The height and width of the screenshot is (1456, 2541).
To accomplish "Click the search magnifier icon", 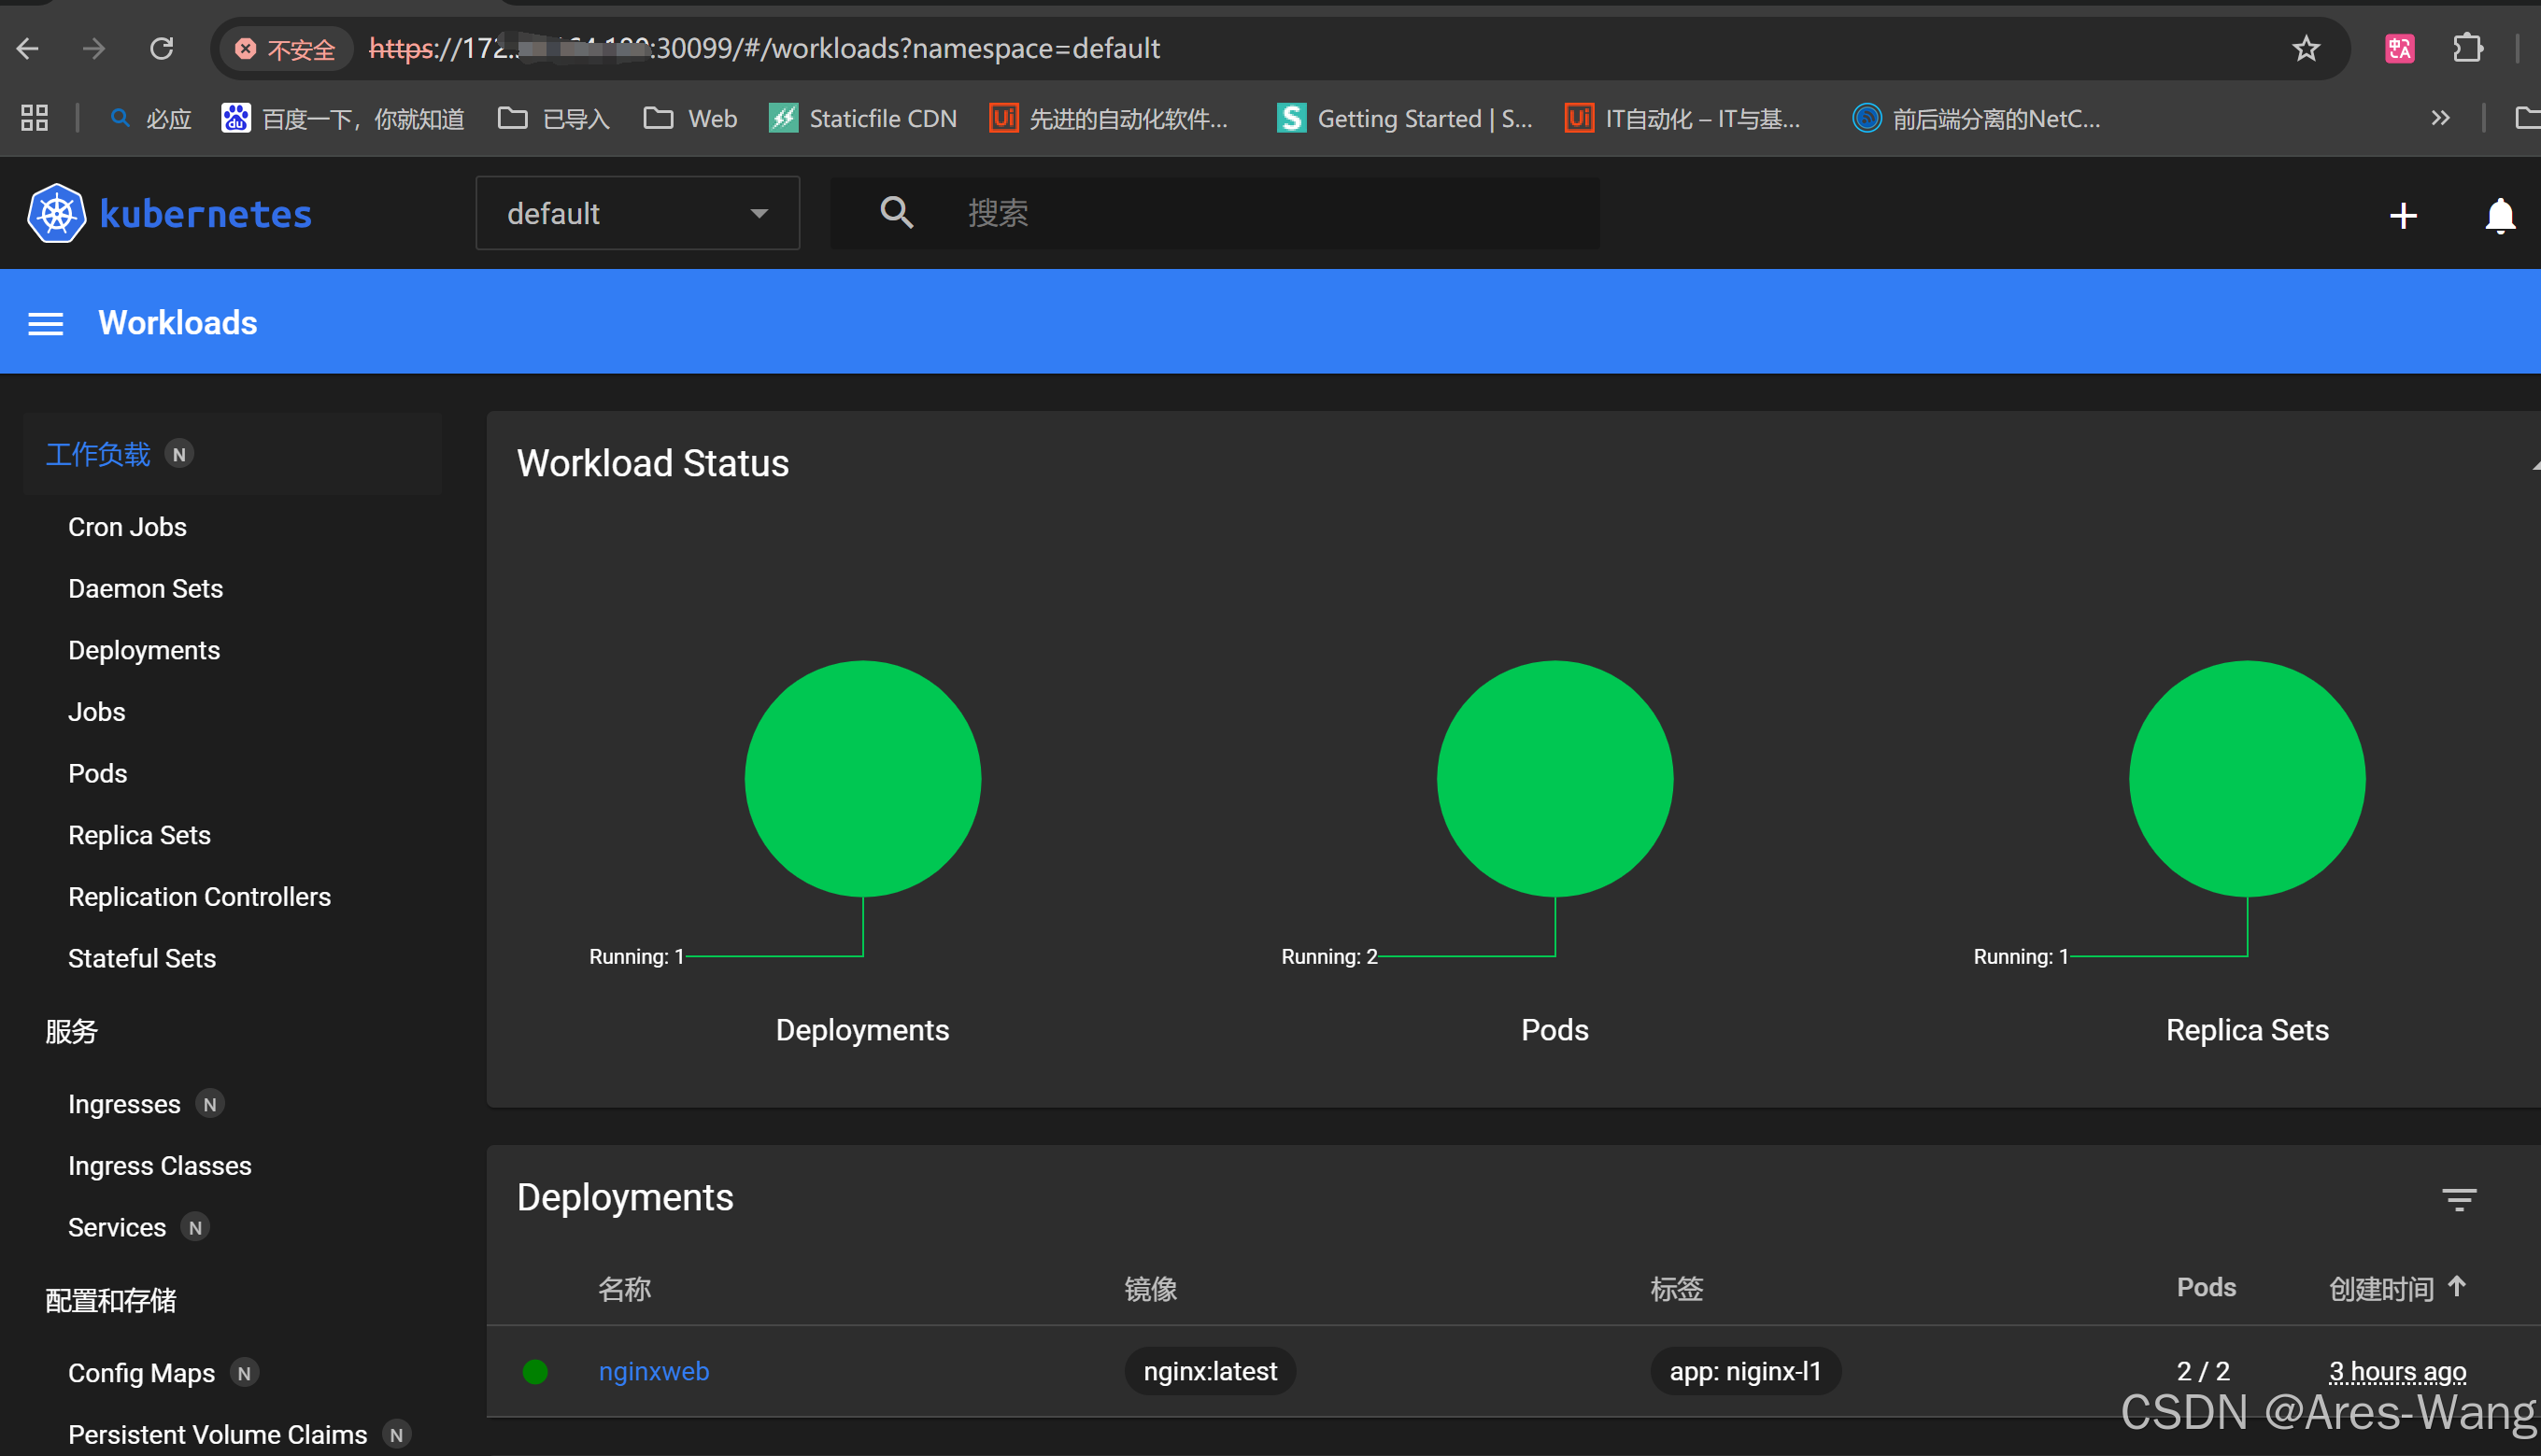I will tap(896, 212).
